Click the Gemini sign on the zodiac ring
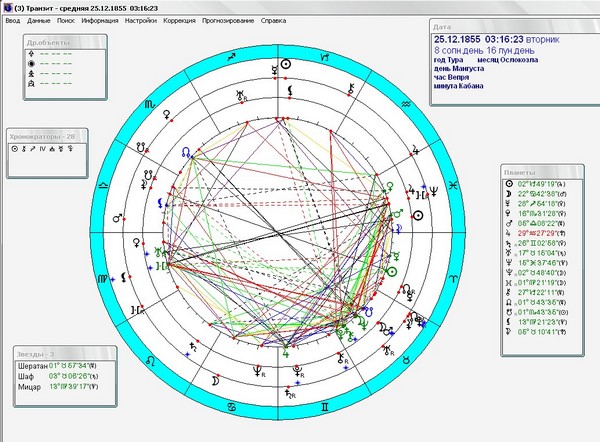This screenshot has height=442, width=600. (324, 407)
